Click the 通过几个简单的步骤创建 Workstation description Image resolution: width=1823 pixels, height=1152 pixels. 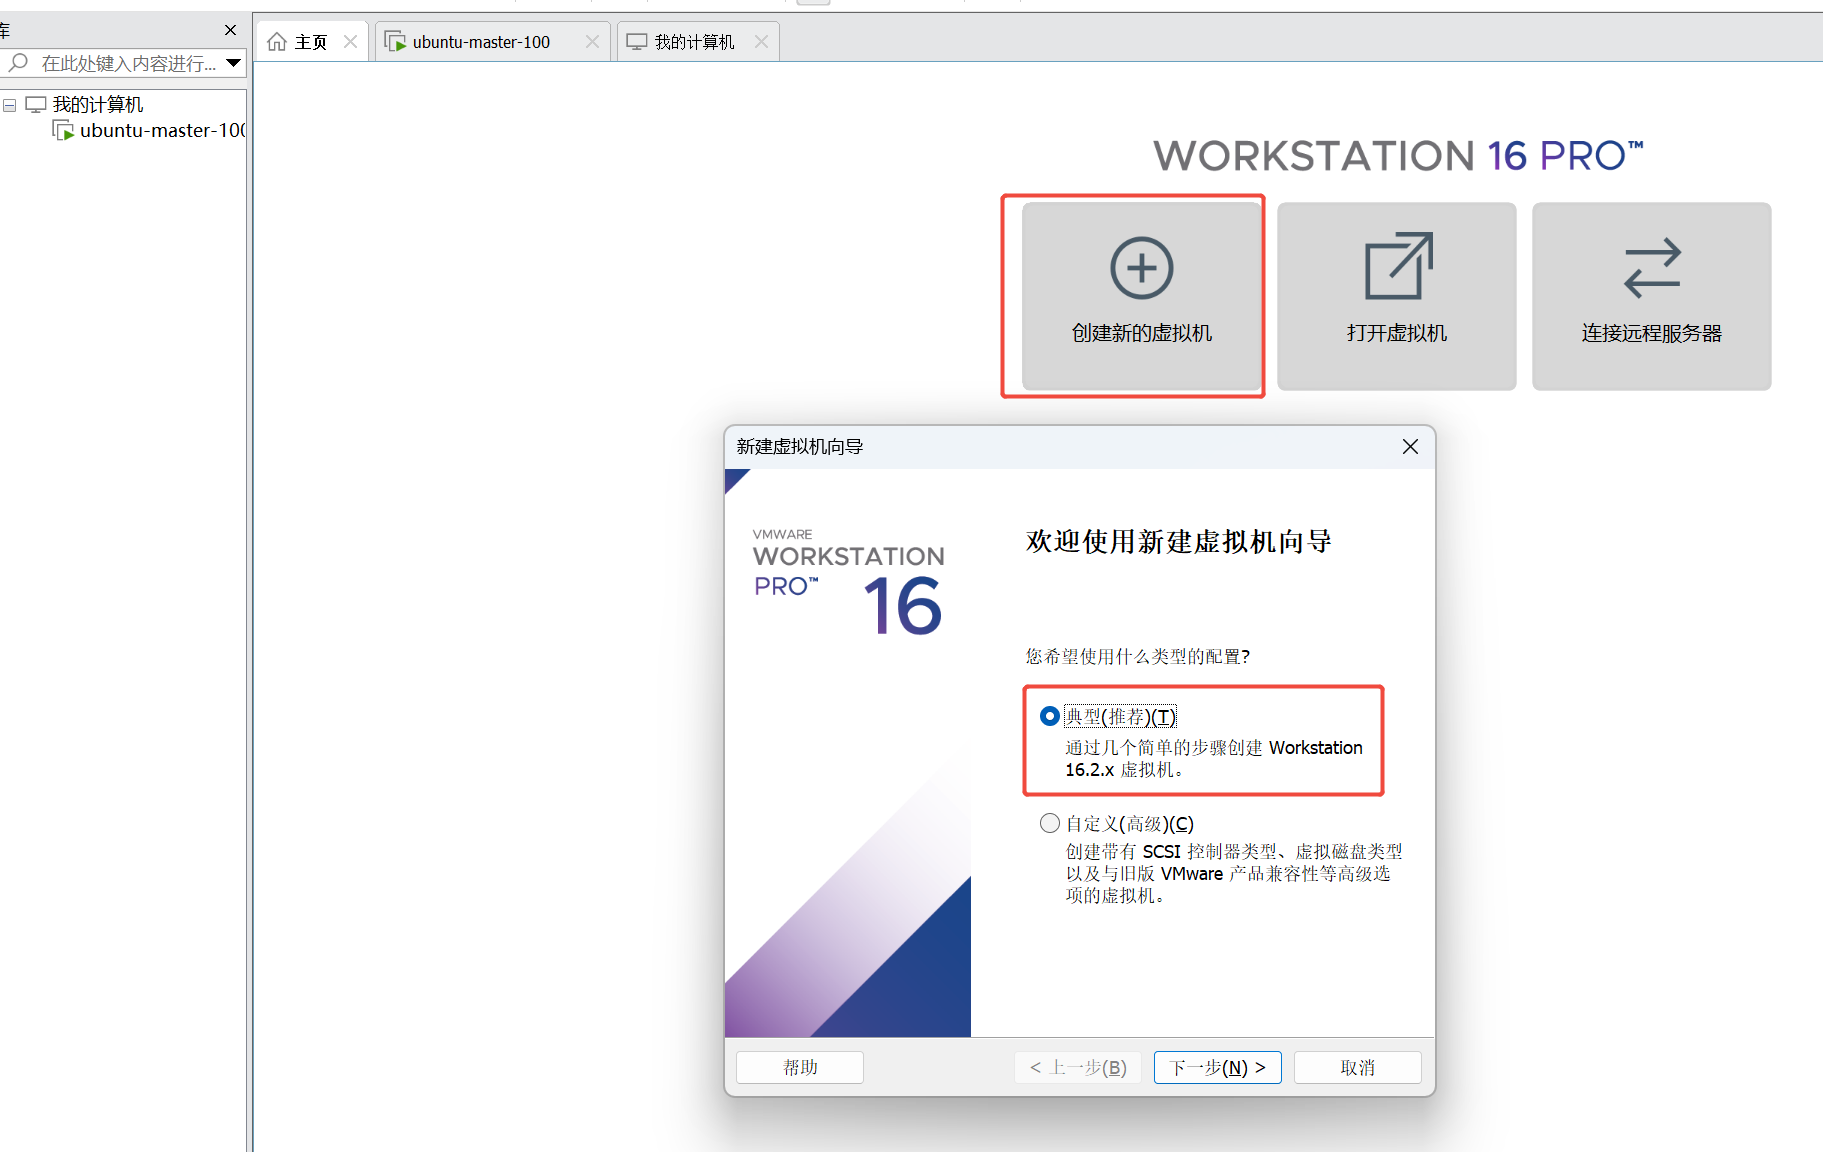pos(1213,759)
